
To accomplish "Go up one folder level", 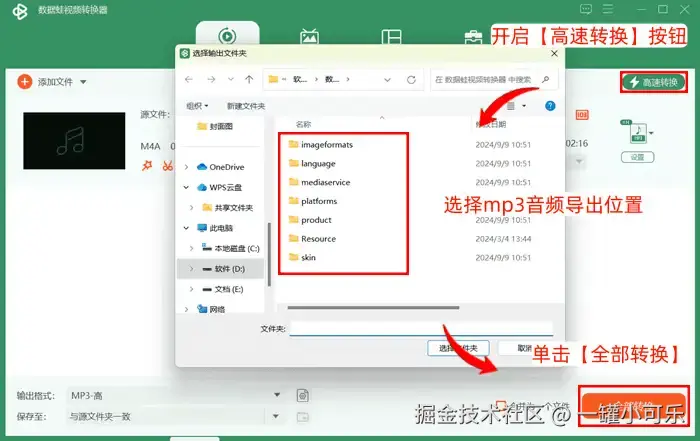I will point(249,79).
